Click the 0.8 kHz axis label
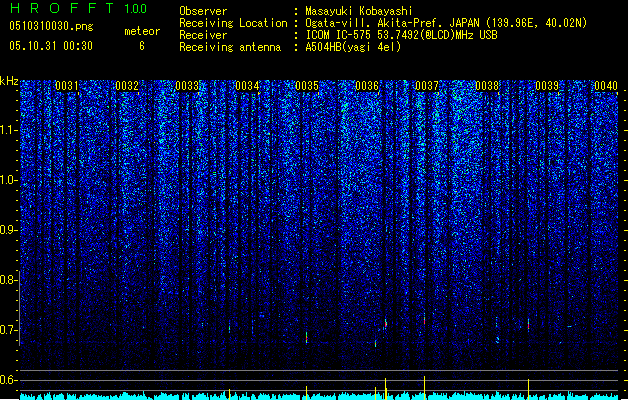Viewport: 629px width, 400px height. pyautogui.click(x=8, y=280)
